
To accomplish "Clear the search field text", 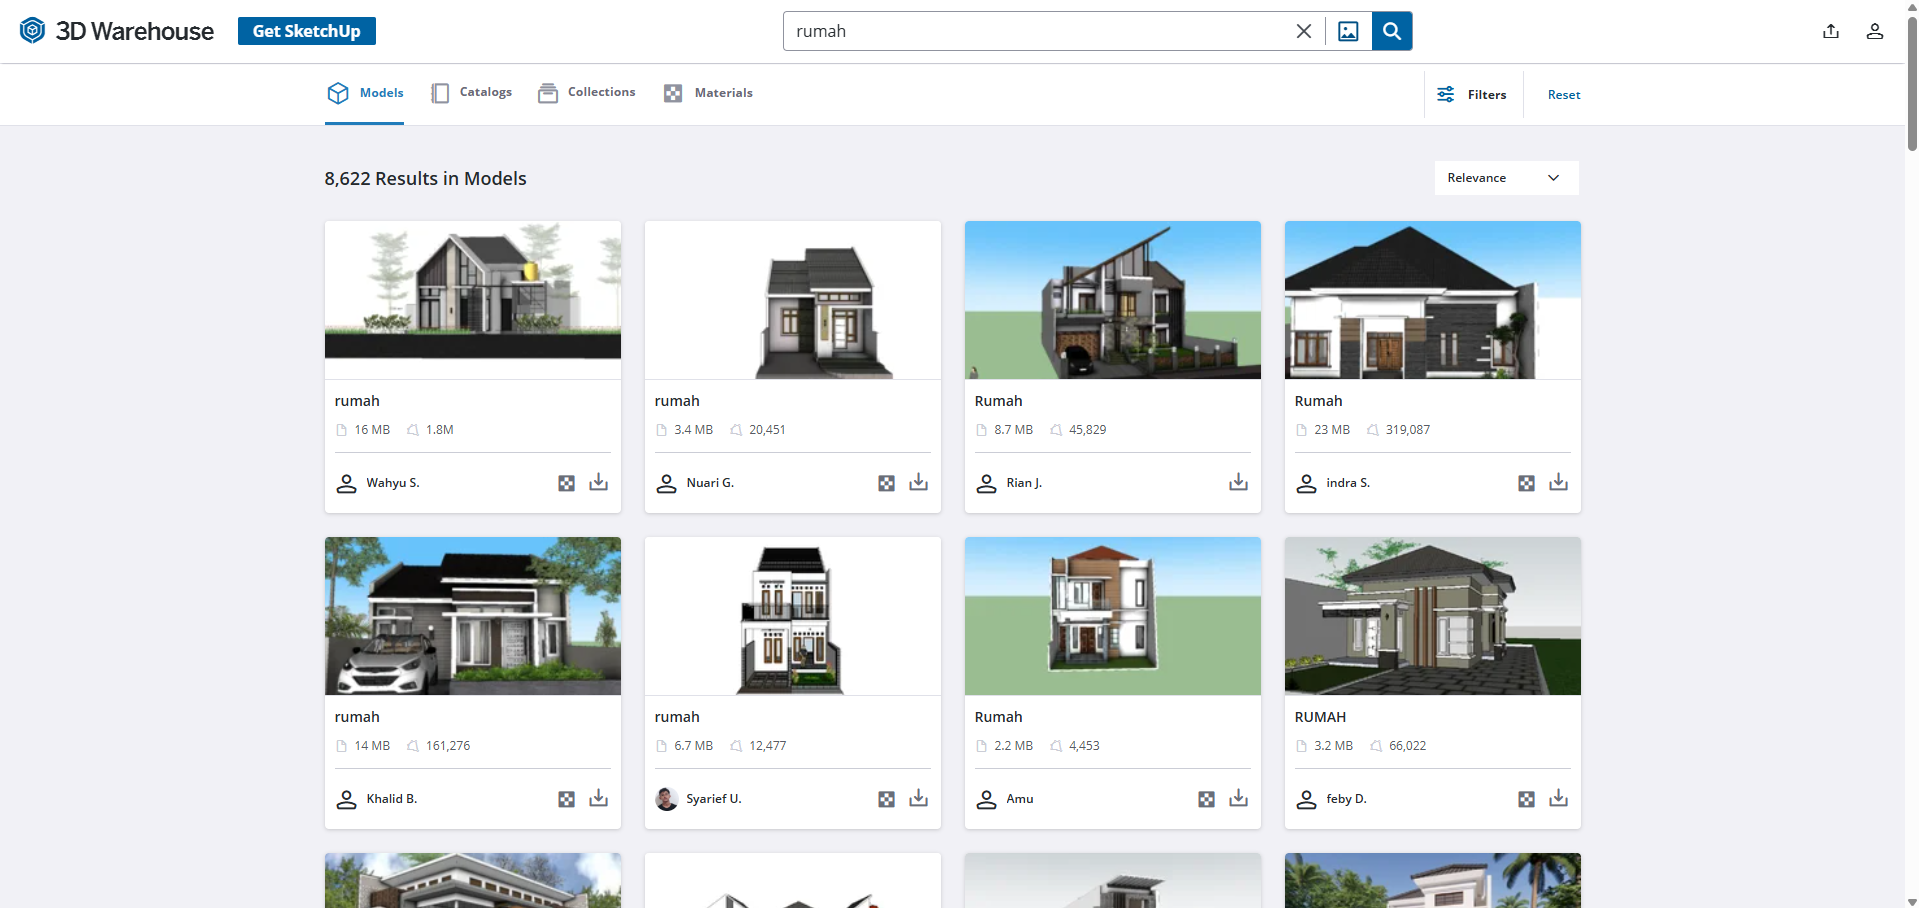I will [x=1303, y=31].
